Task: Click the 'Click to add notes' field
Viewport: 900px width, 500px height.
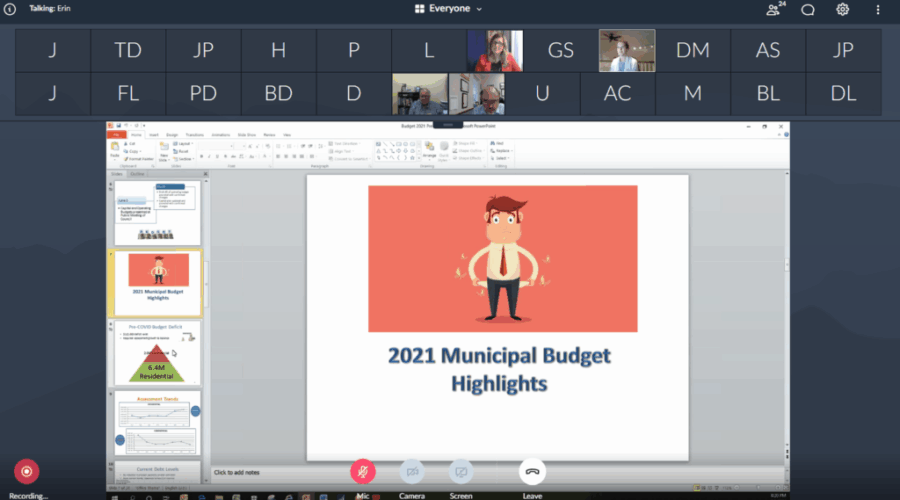Action: tap(237, 470)
